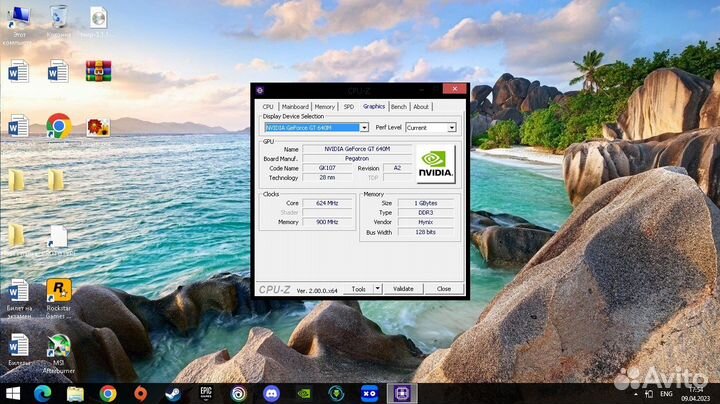This screenshot has width=720, height=404.
Task: Launch Microsoft Edge from the taskbar
Action: pyautogui.click(x=43, y=393)
